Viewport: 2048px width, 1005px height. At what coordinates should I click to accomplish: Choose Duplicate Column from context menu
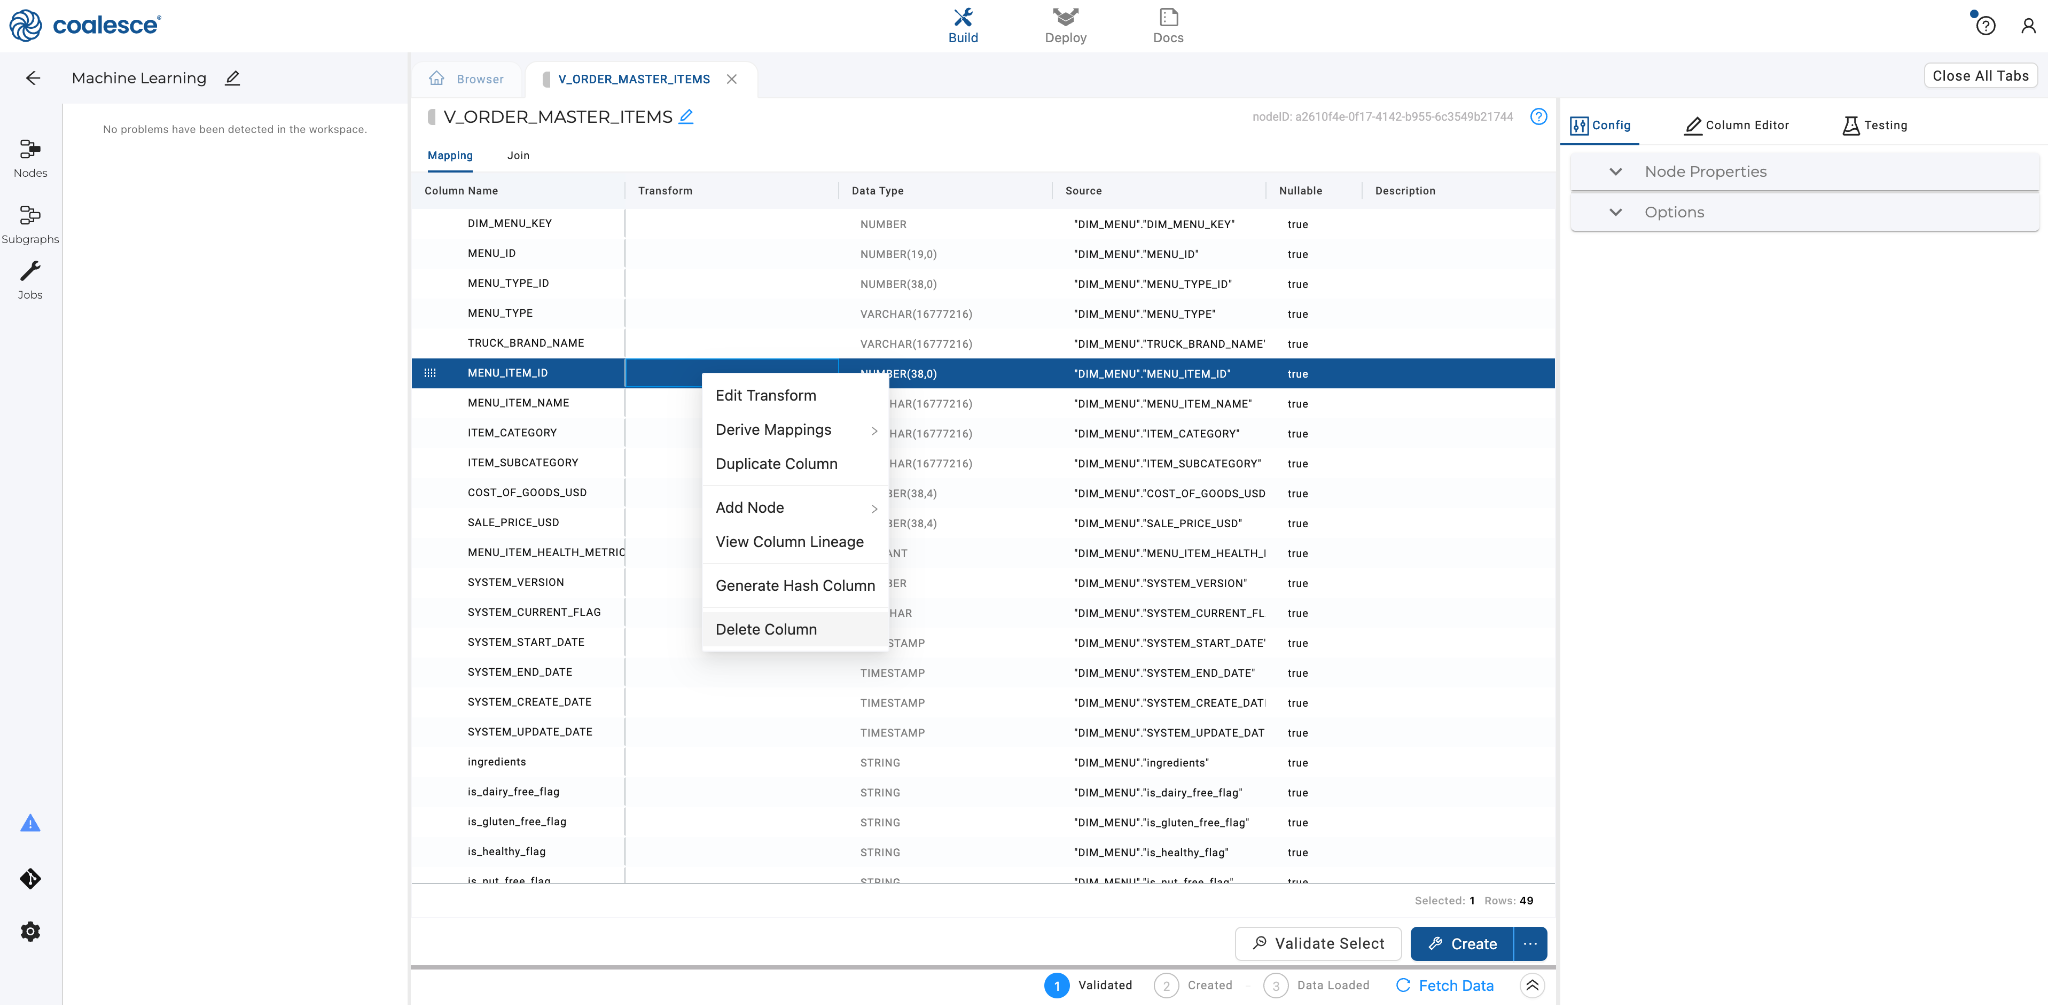pyautogui.click(x=796, y=464)
